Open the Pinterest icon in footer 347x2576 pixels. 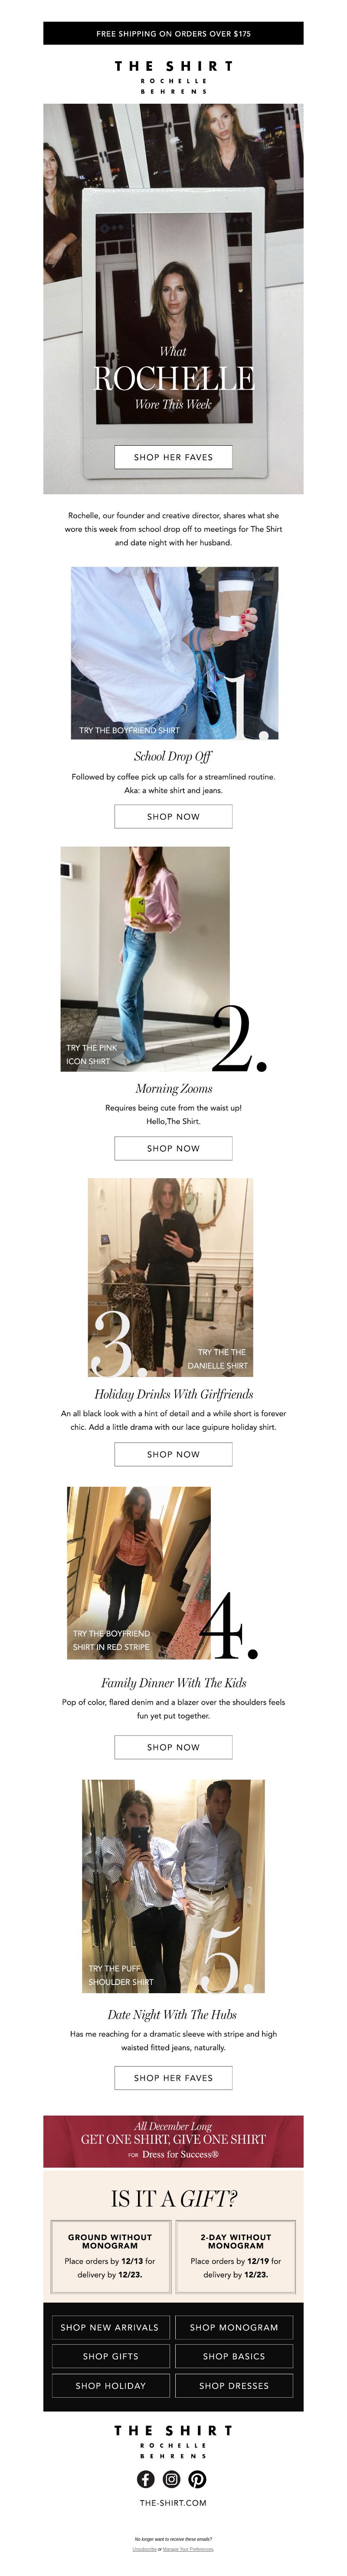(x=197, y=2478)
